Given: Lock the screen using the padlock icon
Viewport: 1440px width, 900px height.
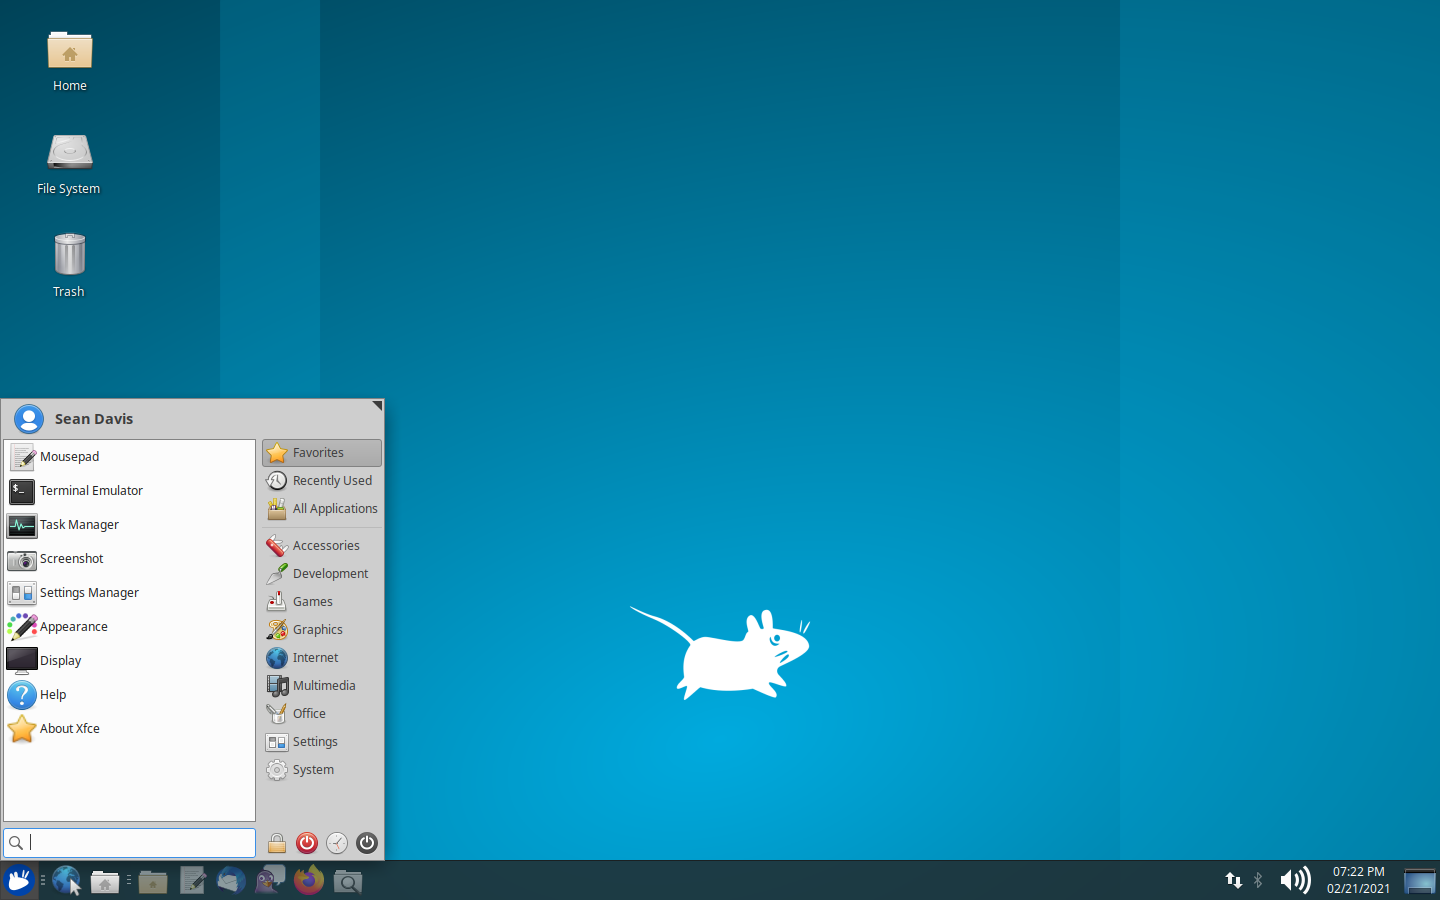Looking at the screenshot, I should pos(277,843).
